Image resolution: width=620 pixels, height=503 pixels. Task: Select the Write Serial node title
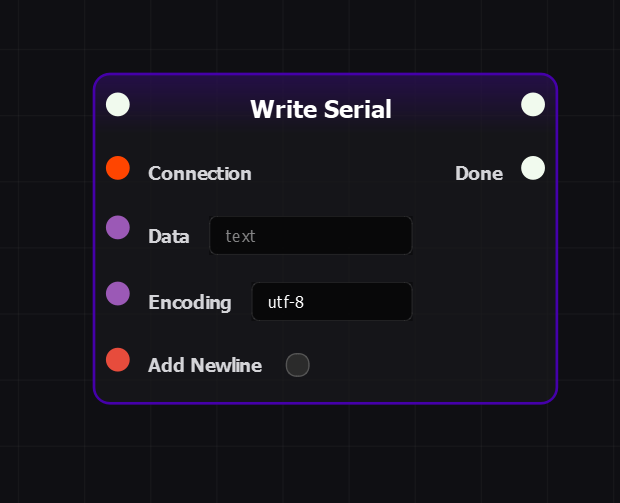pyautogui.click(x=320, y=109)
